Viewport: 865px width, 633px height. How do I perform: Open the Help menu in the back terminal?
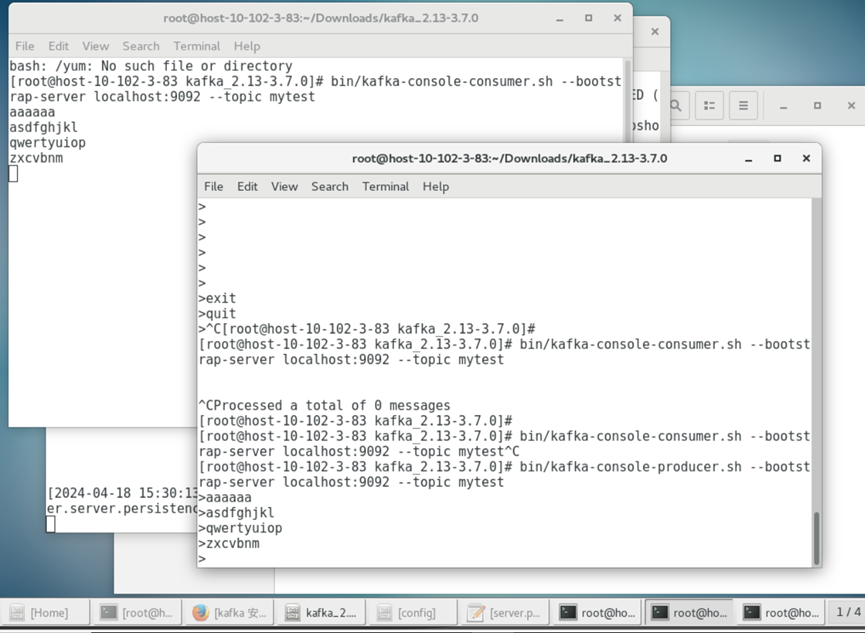[247, 46]
